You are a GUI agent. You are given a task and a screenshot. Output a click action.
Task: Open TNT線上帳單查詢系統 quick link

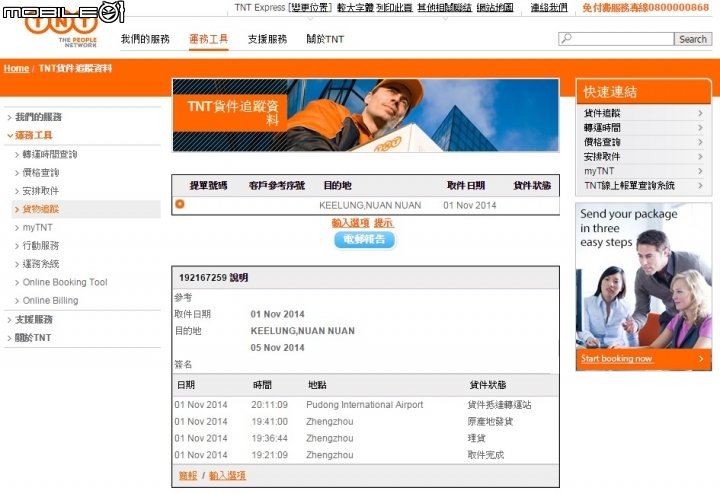tap(629, 185)
